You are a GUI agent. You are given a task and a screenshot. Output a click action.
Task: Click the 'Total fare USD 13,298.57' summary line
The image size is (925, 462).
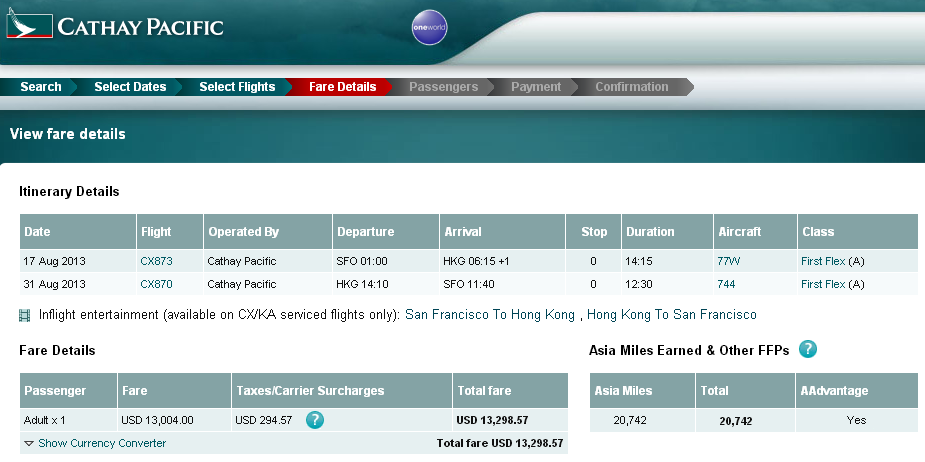tap(500, 443)
